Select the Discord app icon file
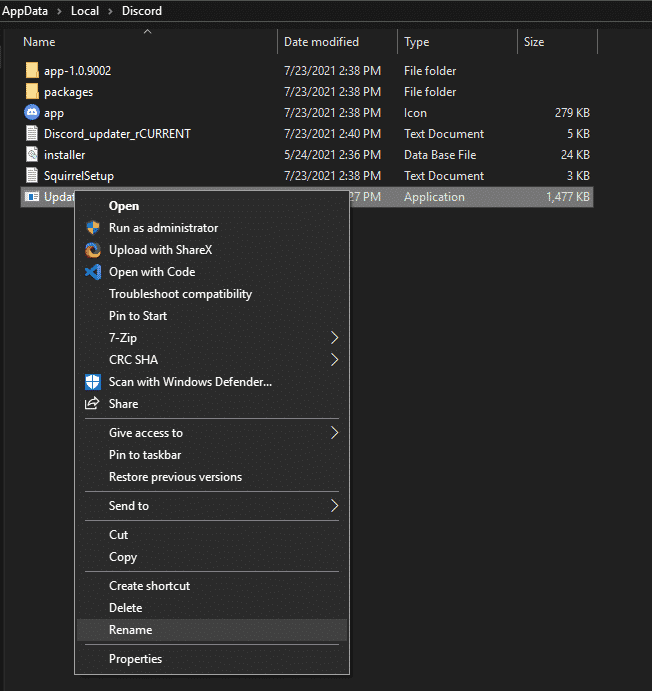652x691 pixels. [x=32, y=113]
